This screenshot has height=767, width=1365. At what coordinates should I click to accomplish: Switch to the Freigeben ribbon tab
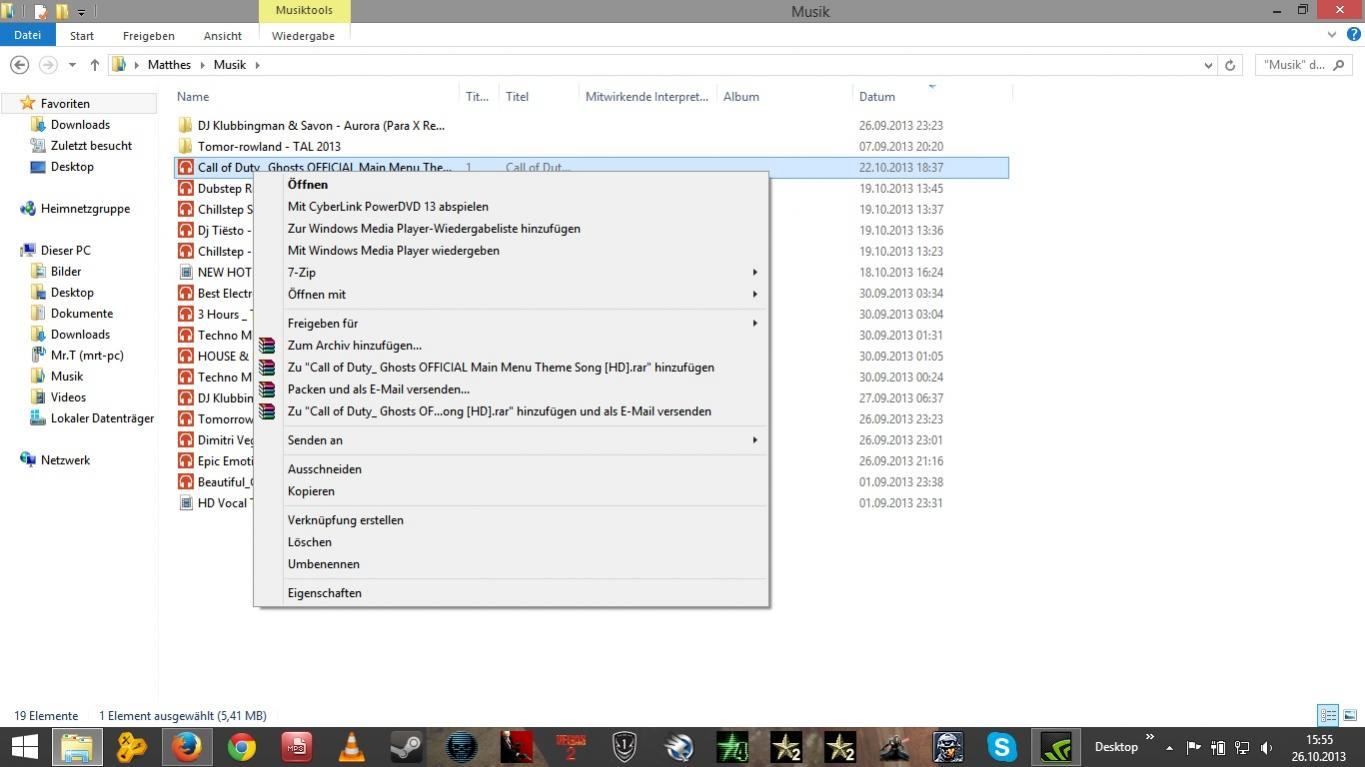click(148, 35)
